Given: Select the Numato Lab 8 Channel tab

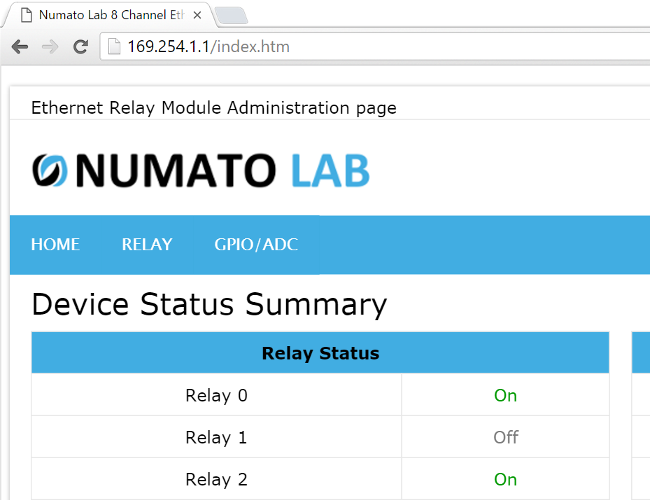Looking at the screenshot, I should coord(111,15).
